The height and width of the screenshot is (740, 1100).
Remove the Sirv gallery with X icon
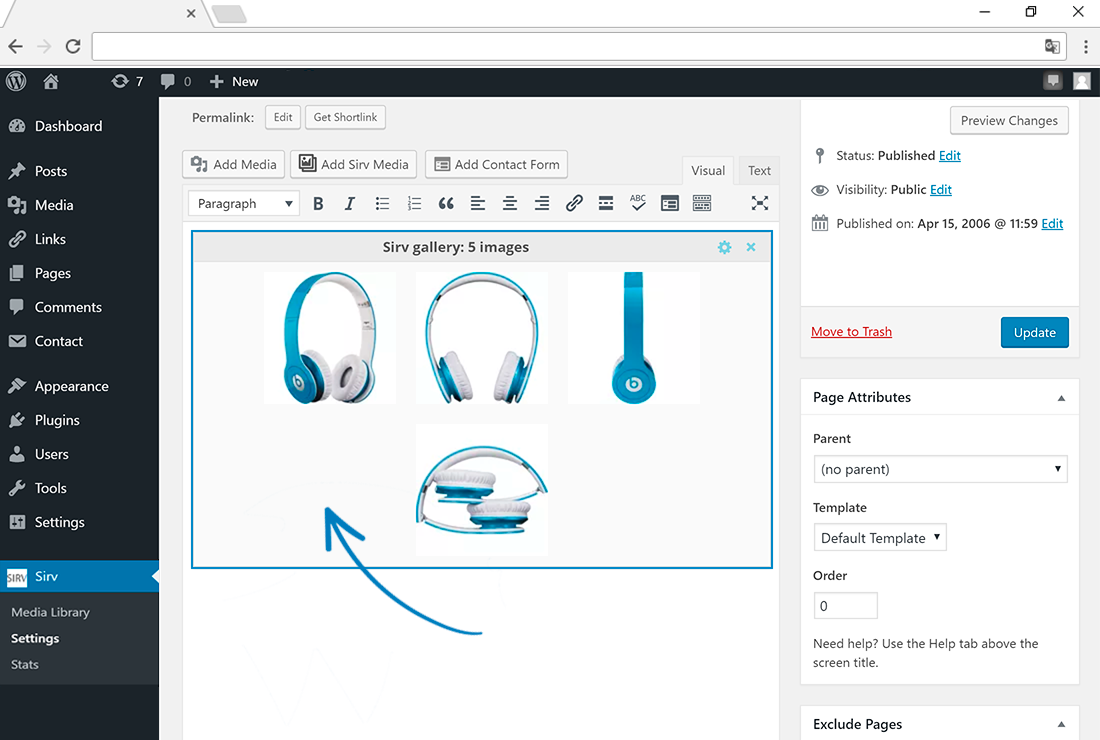point(751,247)
